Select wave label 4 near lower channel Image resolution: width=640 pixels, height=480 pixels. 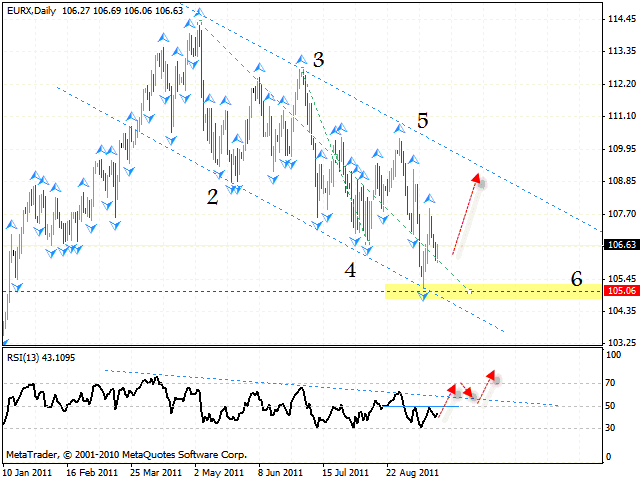(x=350, y=269)
